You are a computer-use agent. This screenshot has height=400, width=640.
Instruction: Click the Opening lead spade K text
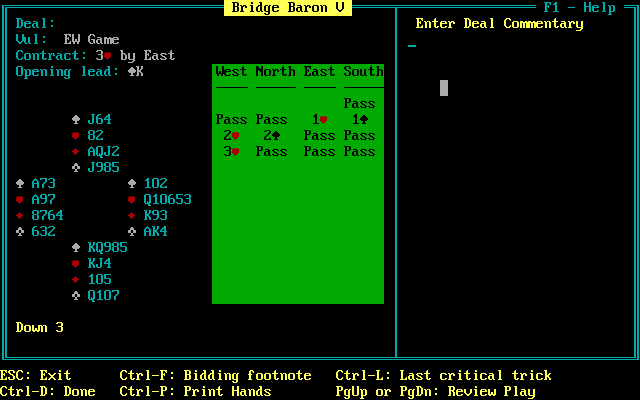[x=80, y=72]
